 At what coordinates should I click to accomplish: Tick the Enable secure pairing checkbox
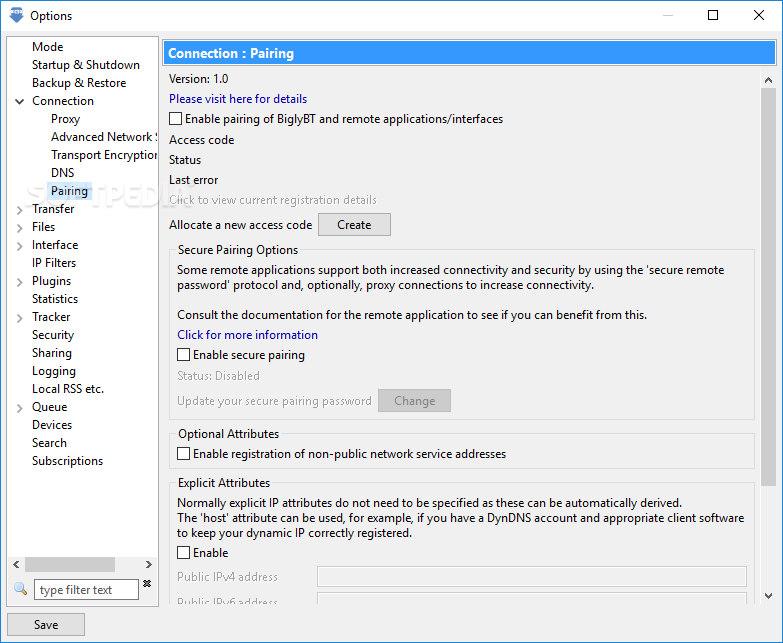tap(183, 354)
